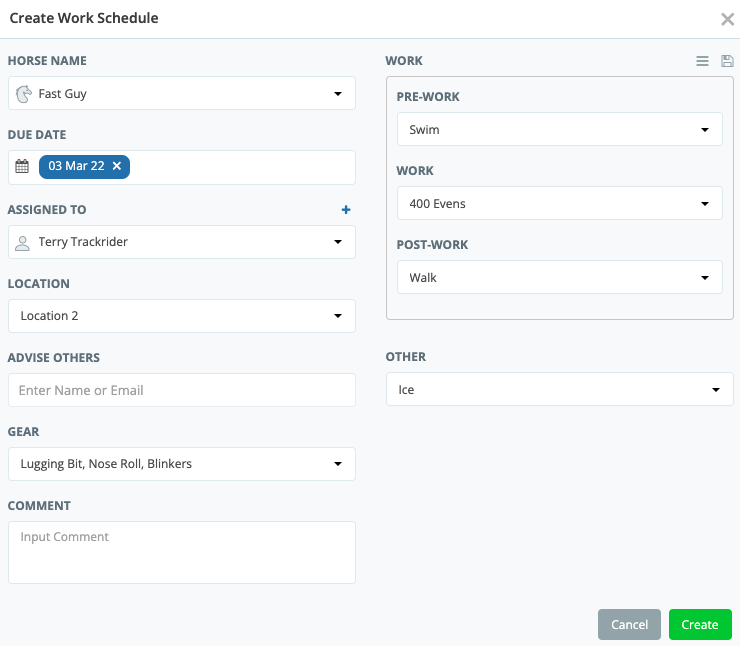This screenshot has height=646, width=740.
Task: Click the list menu icon beside Work
Action: (702, 61)
